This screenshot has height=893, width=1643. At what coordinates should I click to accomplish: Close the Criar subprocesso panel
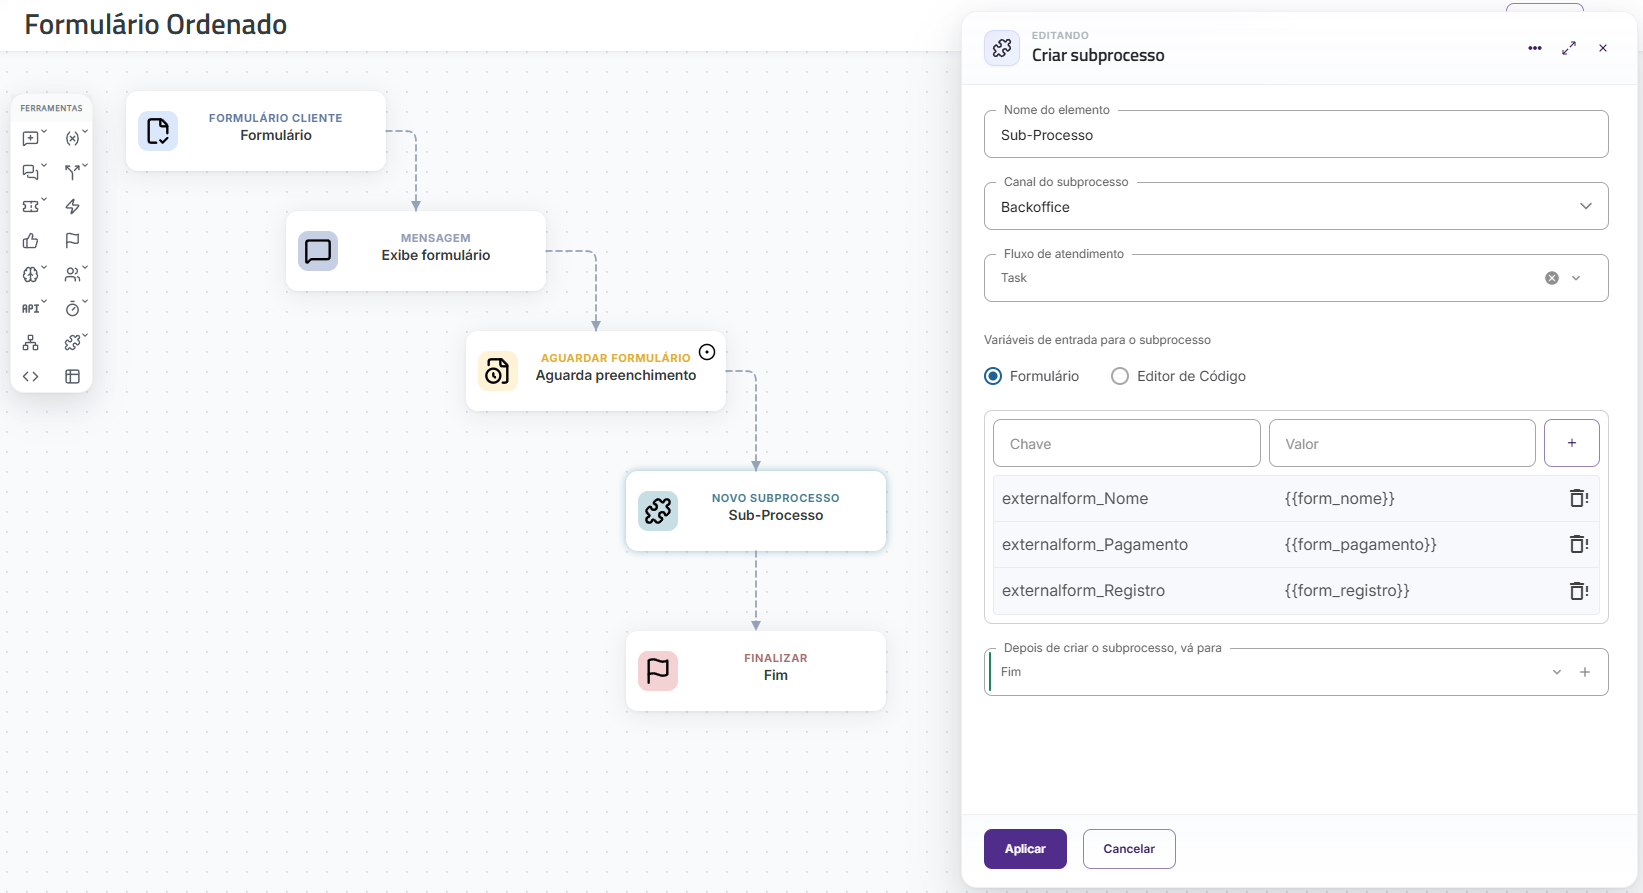pos(1603,48)
